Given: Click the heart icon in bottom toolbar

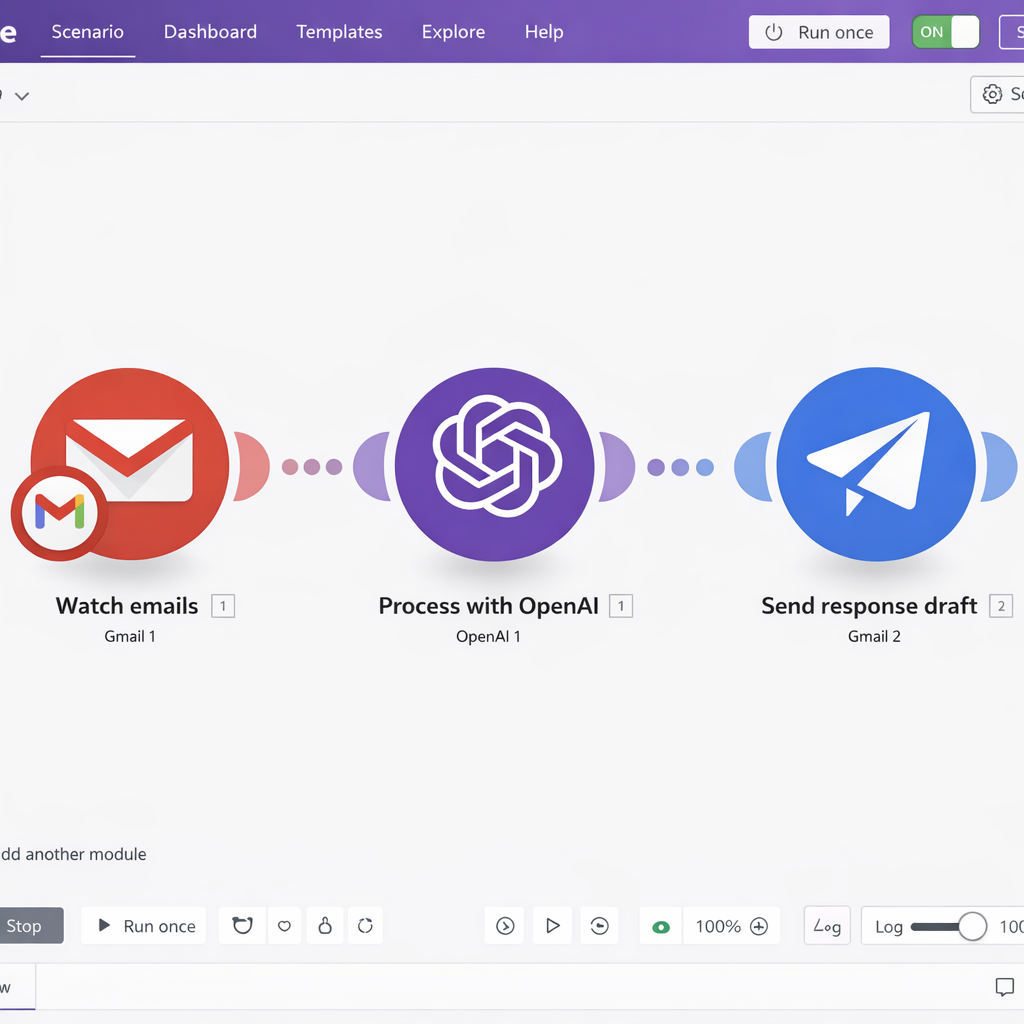Looking at the screenshot, I should pos(284,926).
